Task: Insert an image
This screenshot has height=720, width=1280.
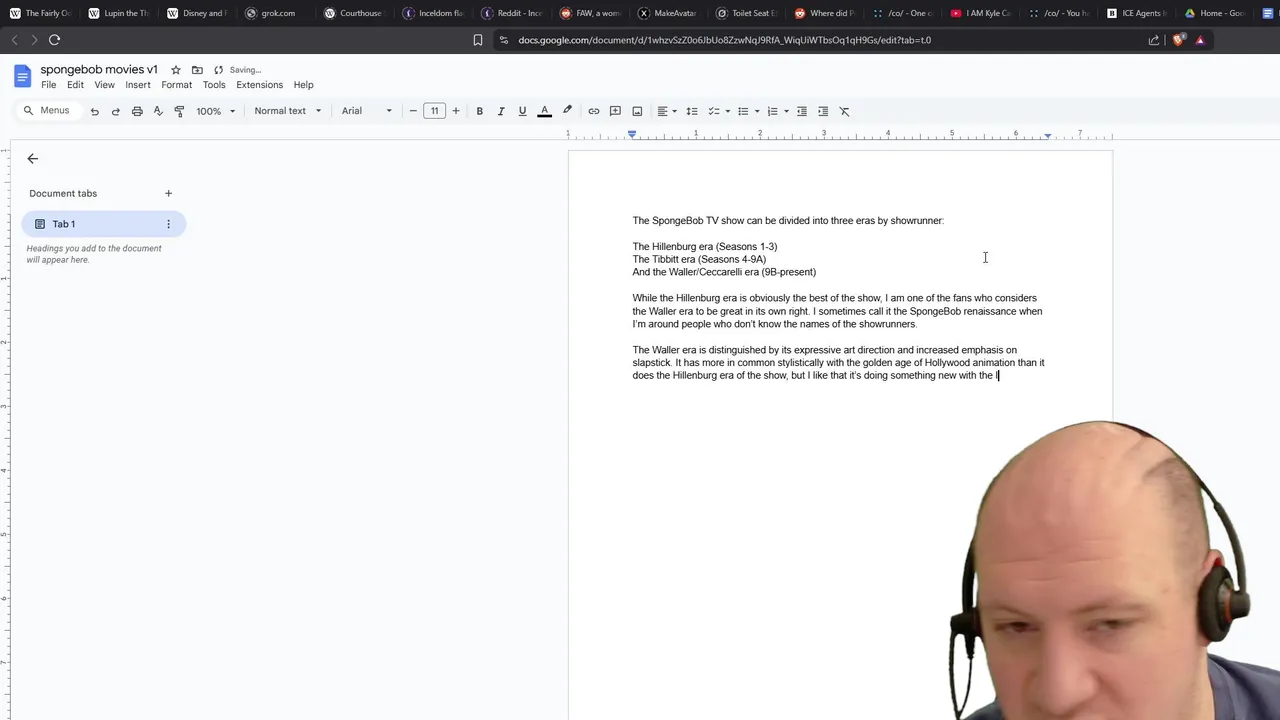Action: click(x=637, y=111)
